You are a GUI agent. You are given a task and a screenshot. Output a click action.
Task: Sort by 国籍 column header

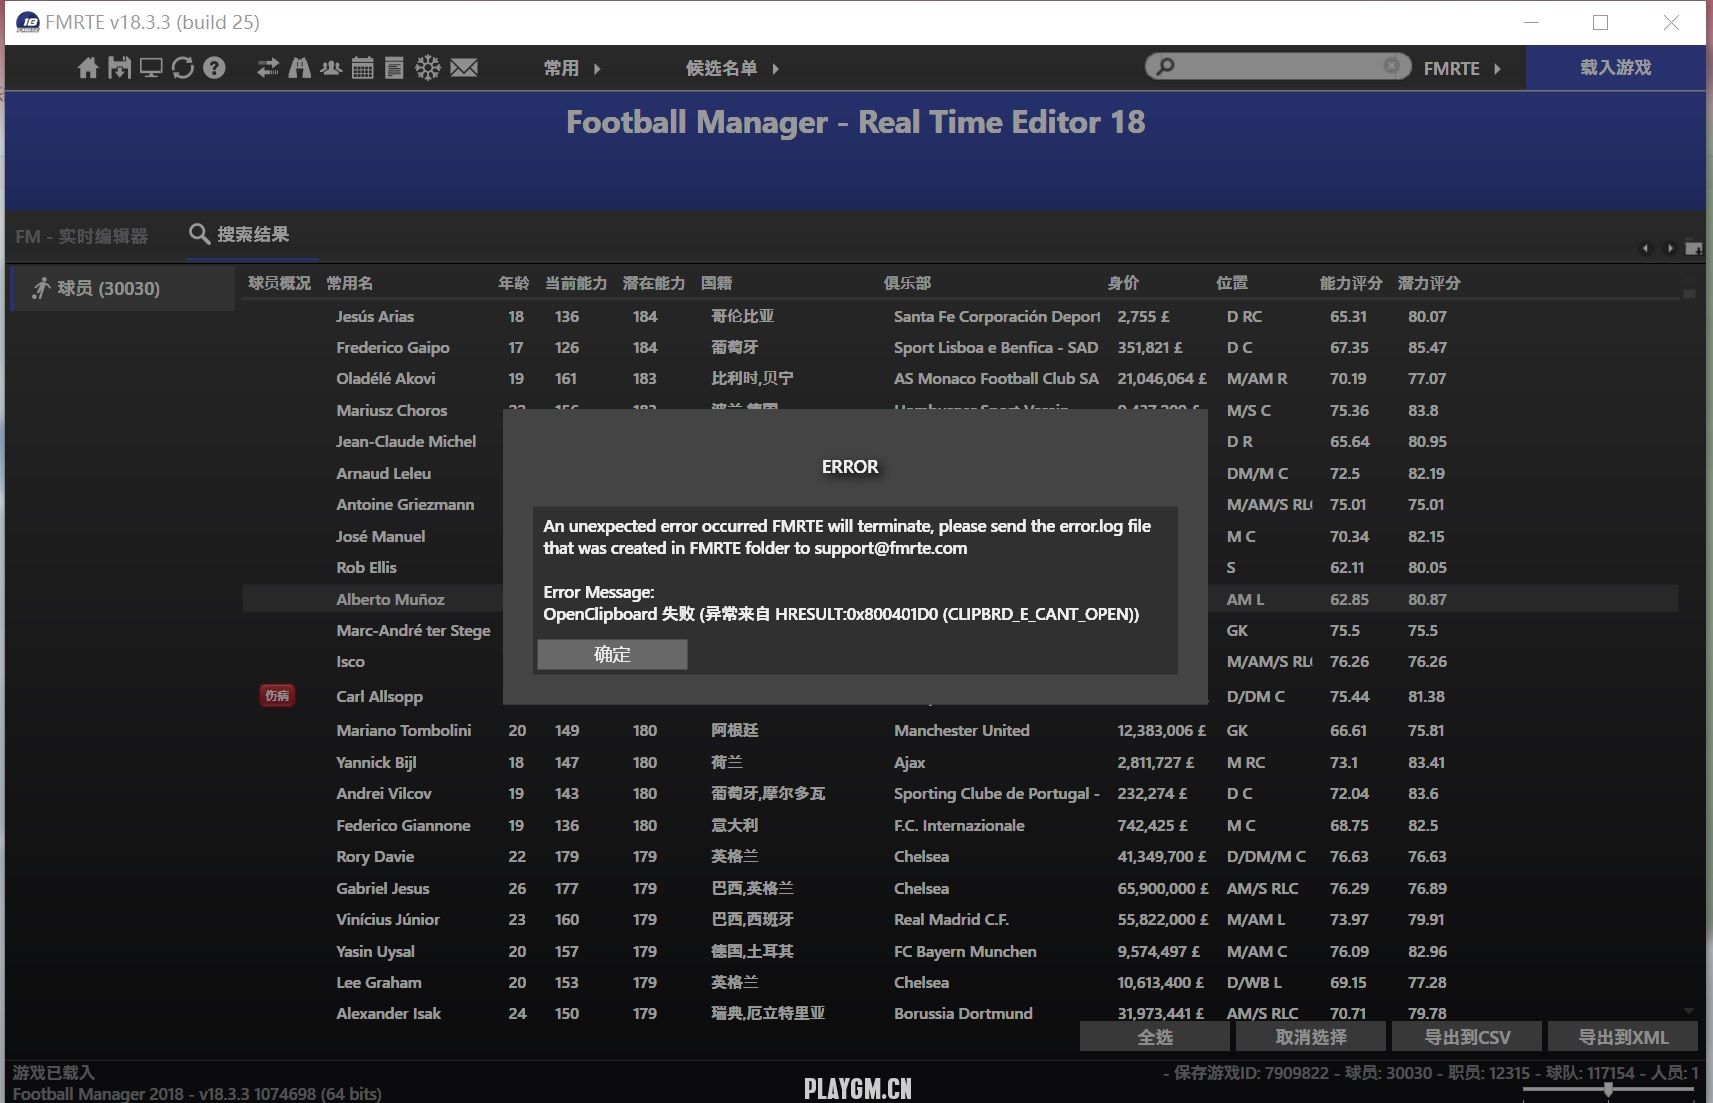point(717,283)
